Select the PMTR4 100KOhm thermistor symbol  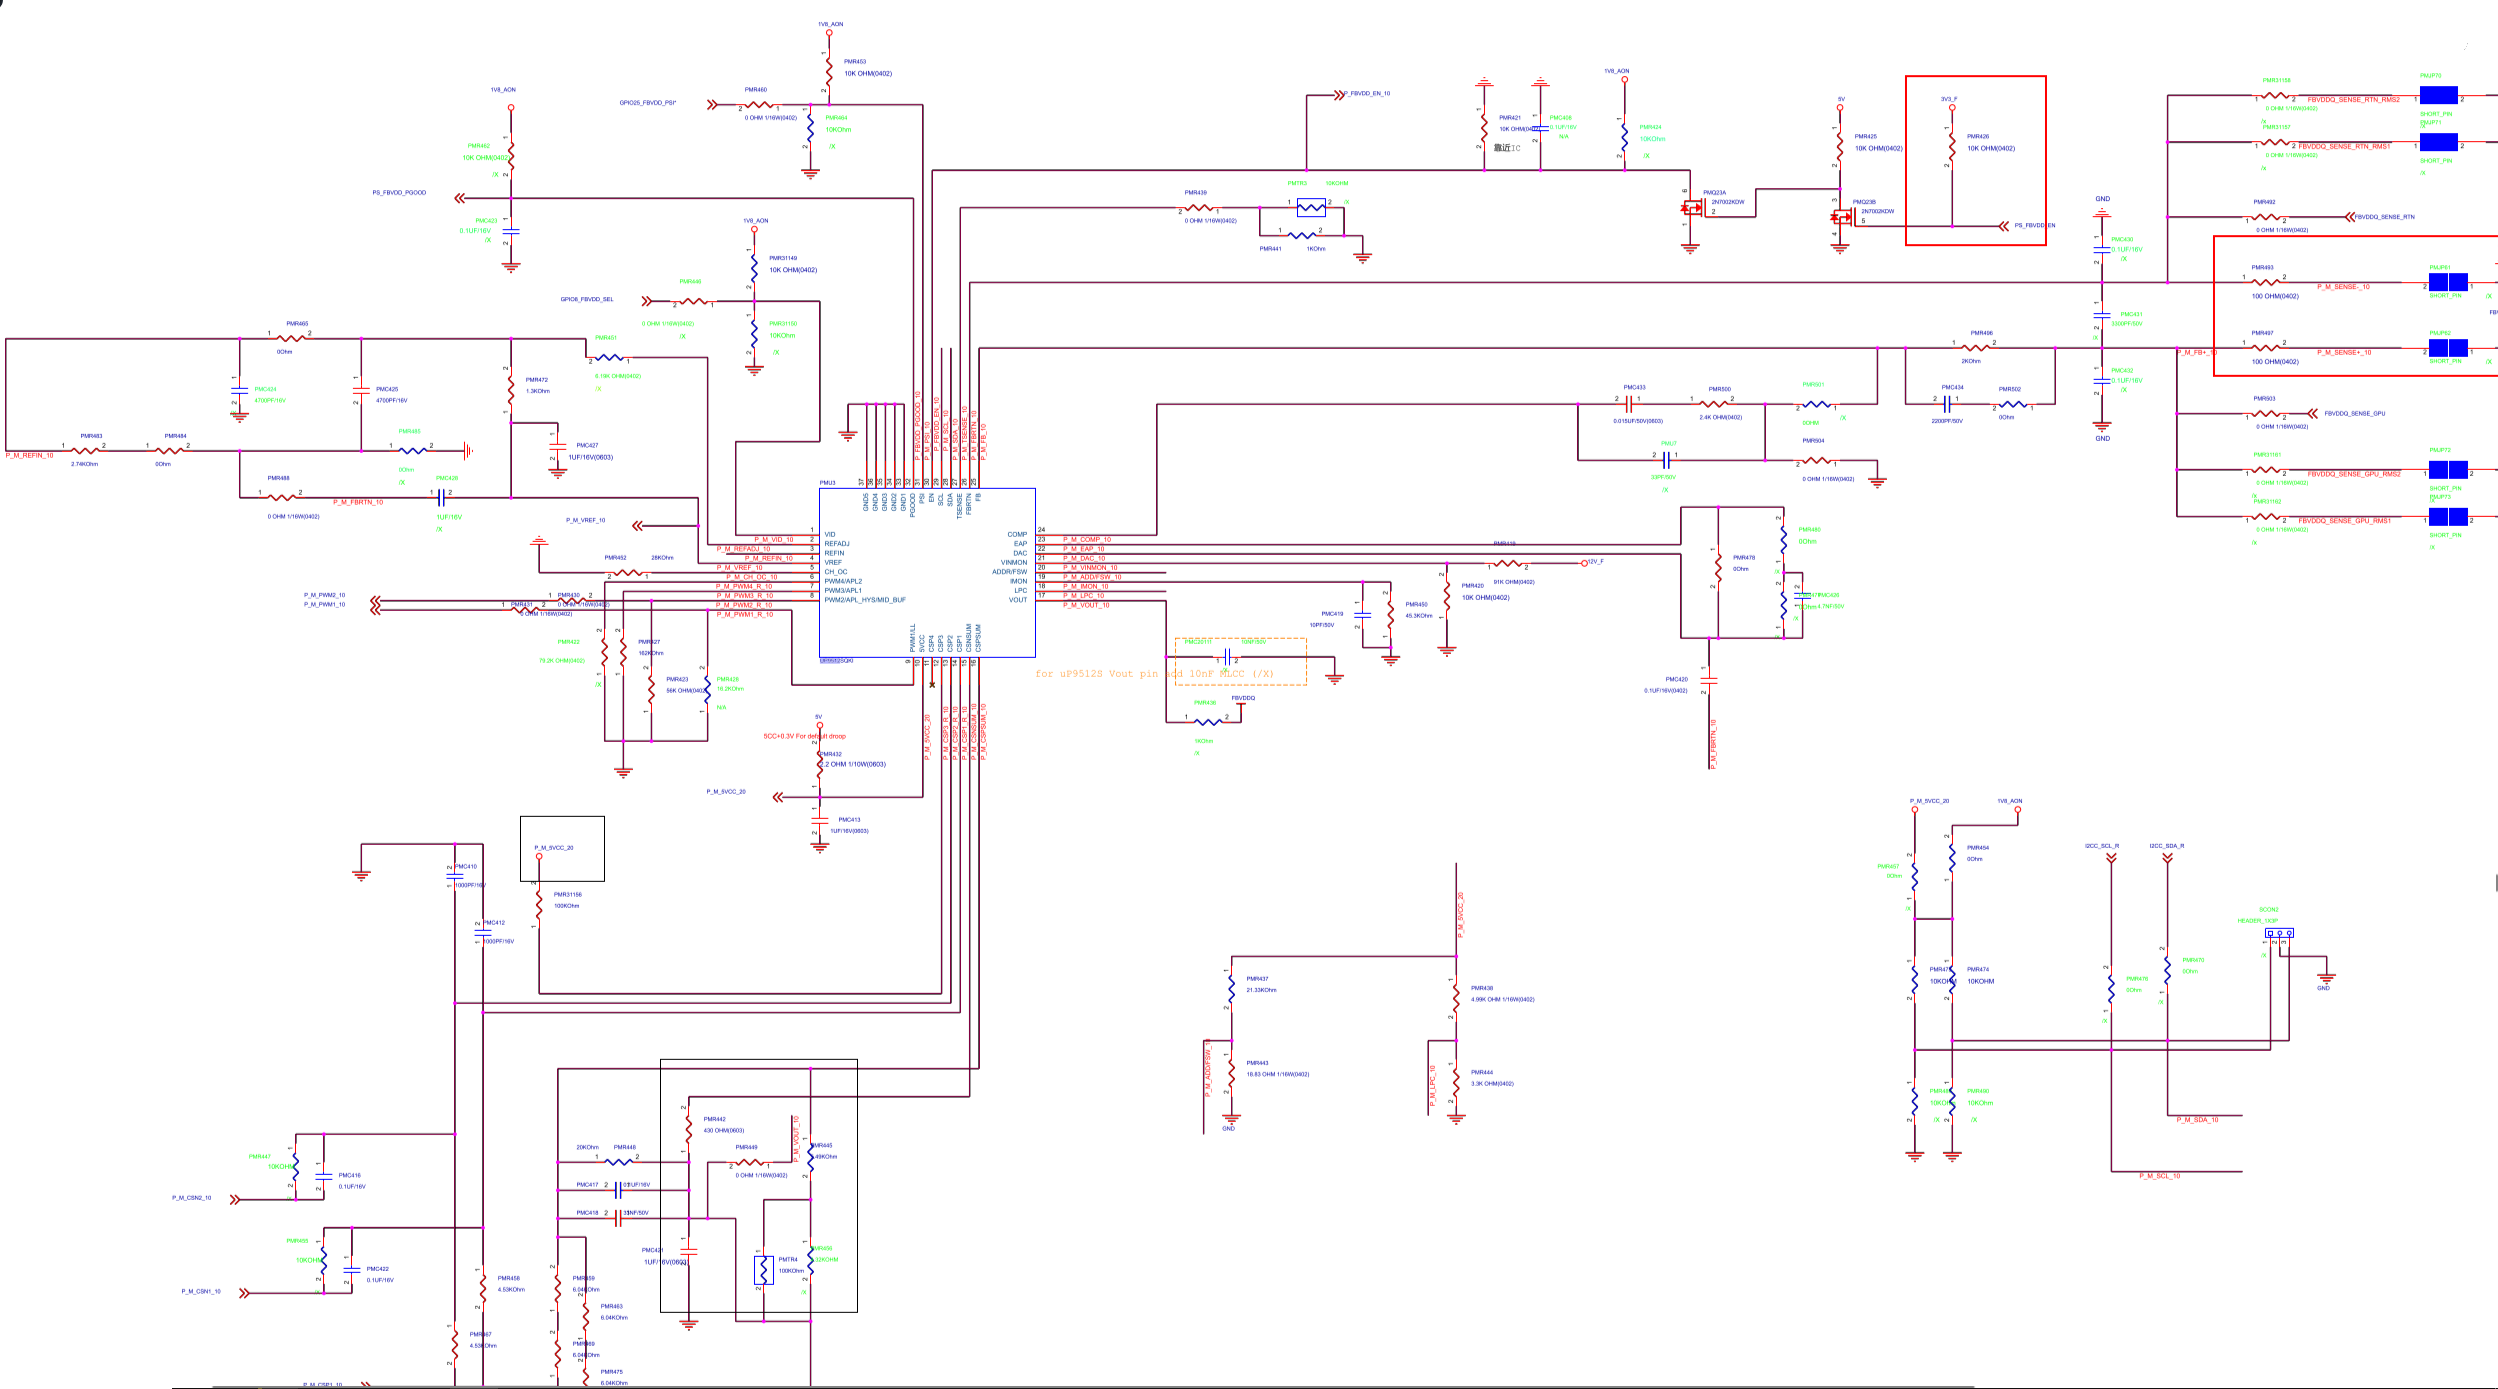[x=763, y=1270]
